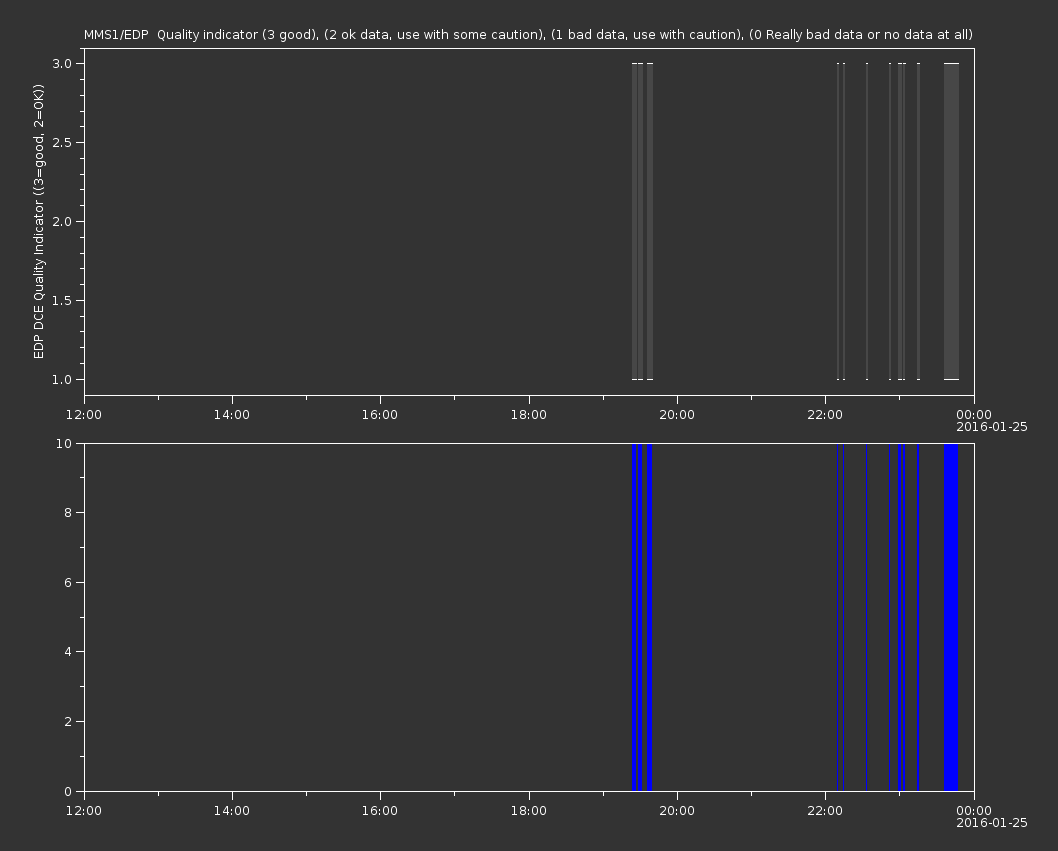
Task: Click the 10 tick label on bottom plot
Action: click(x=68, y=443)
